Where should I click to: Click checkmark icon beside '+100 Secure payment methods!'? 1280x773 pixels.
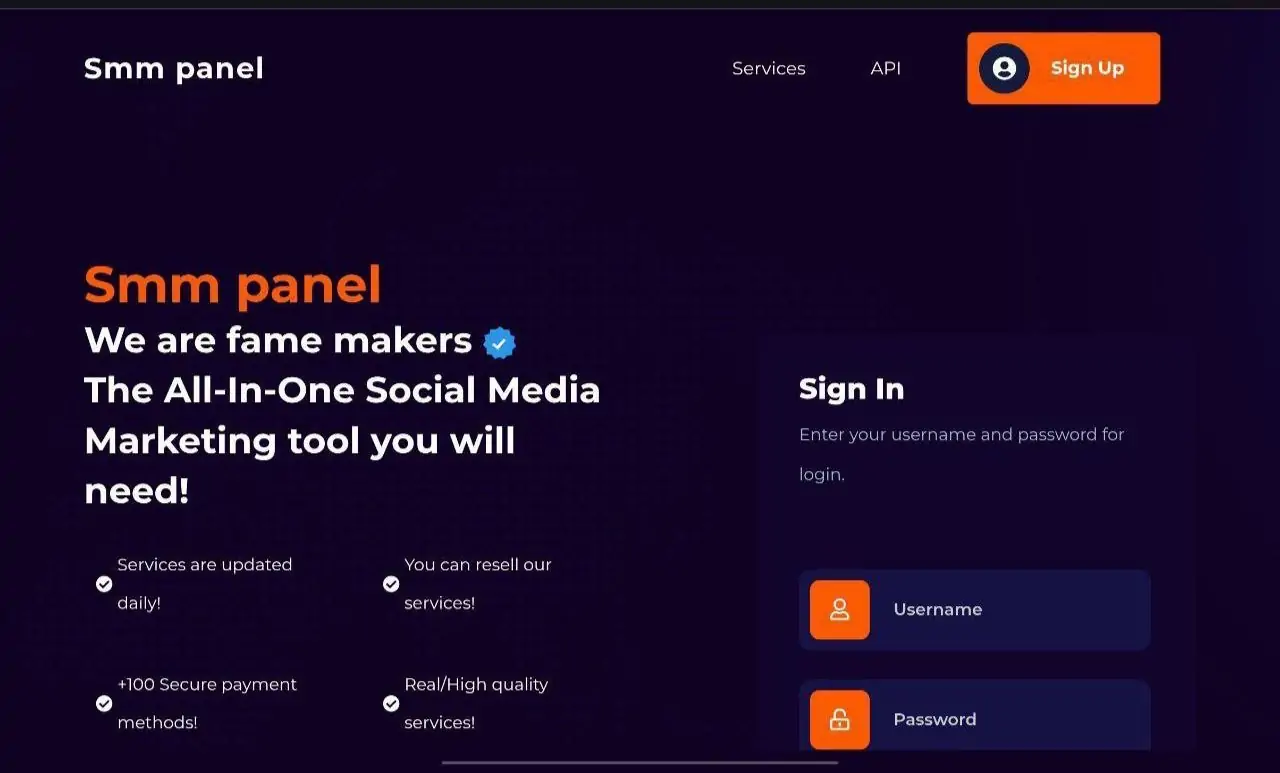104,704
